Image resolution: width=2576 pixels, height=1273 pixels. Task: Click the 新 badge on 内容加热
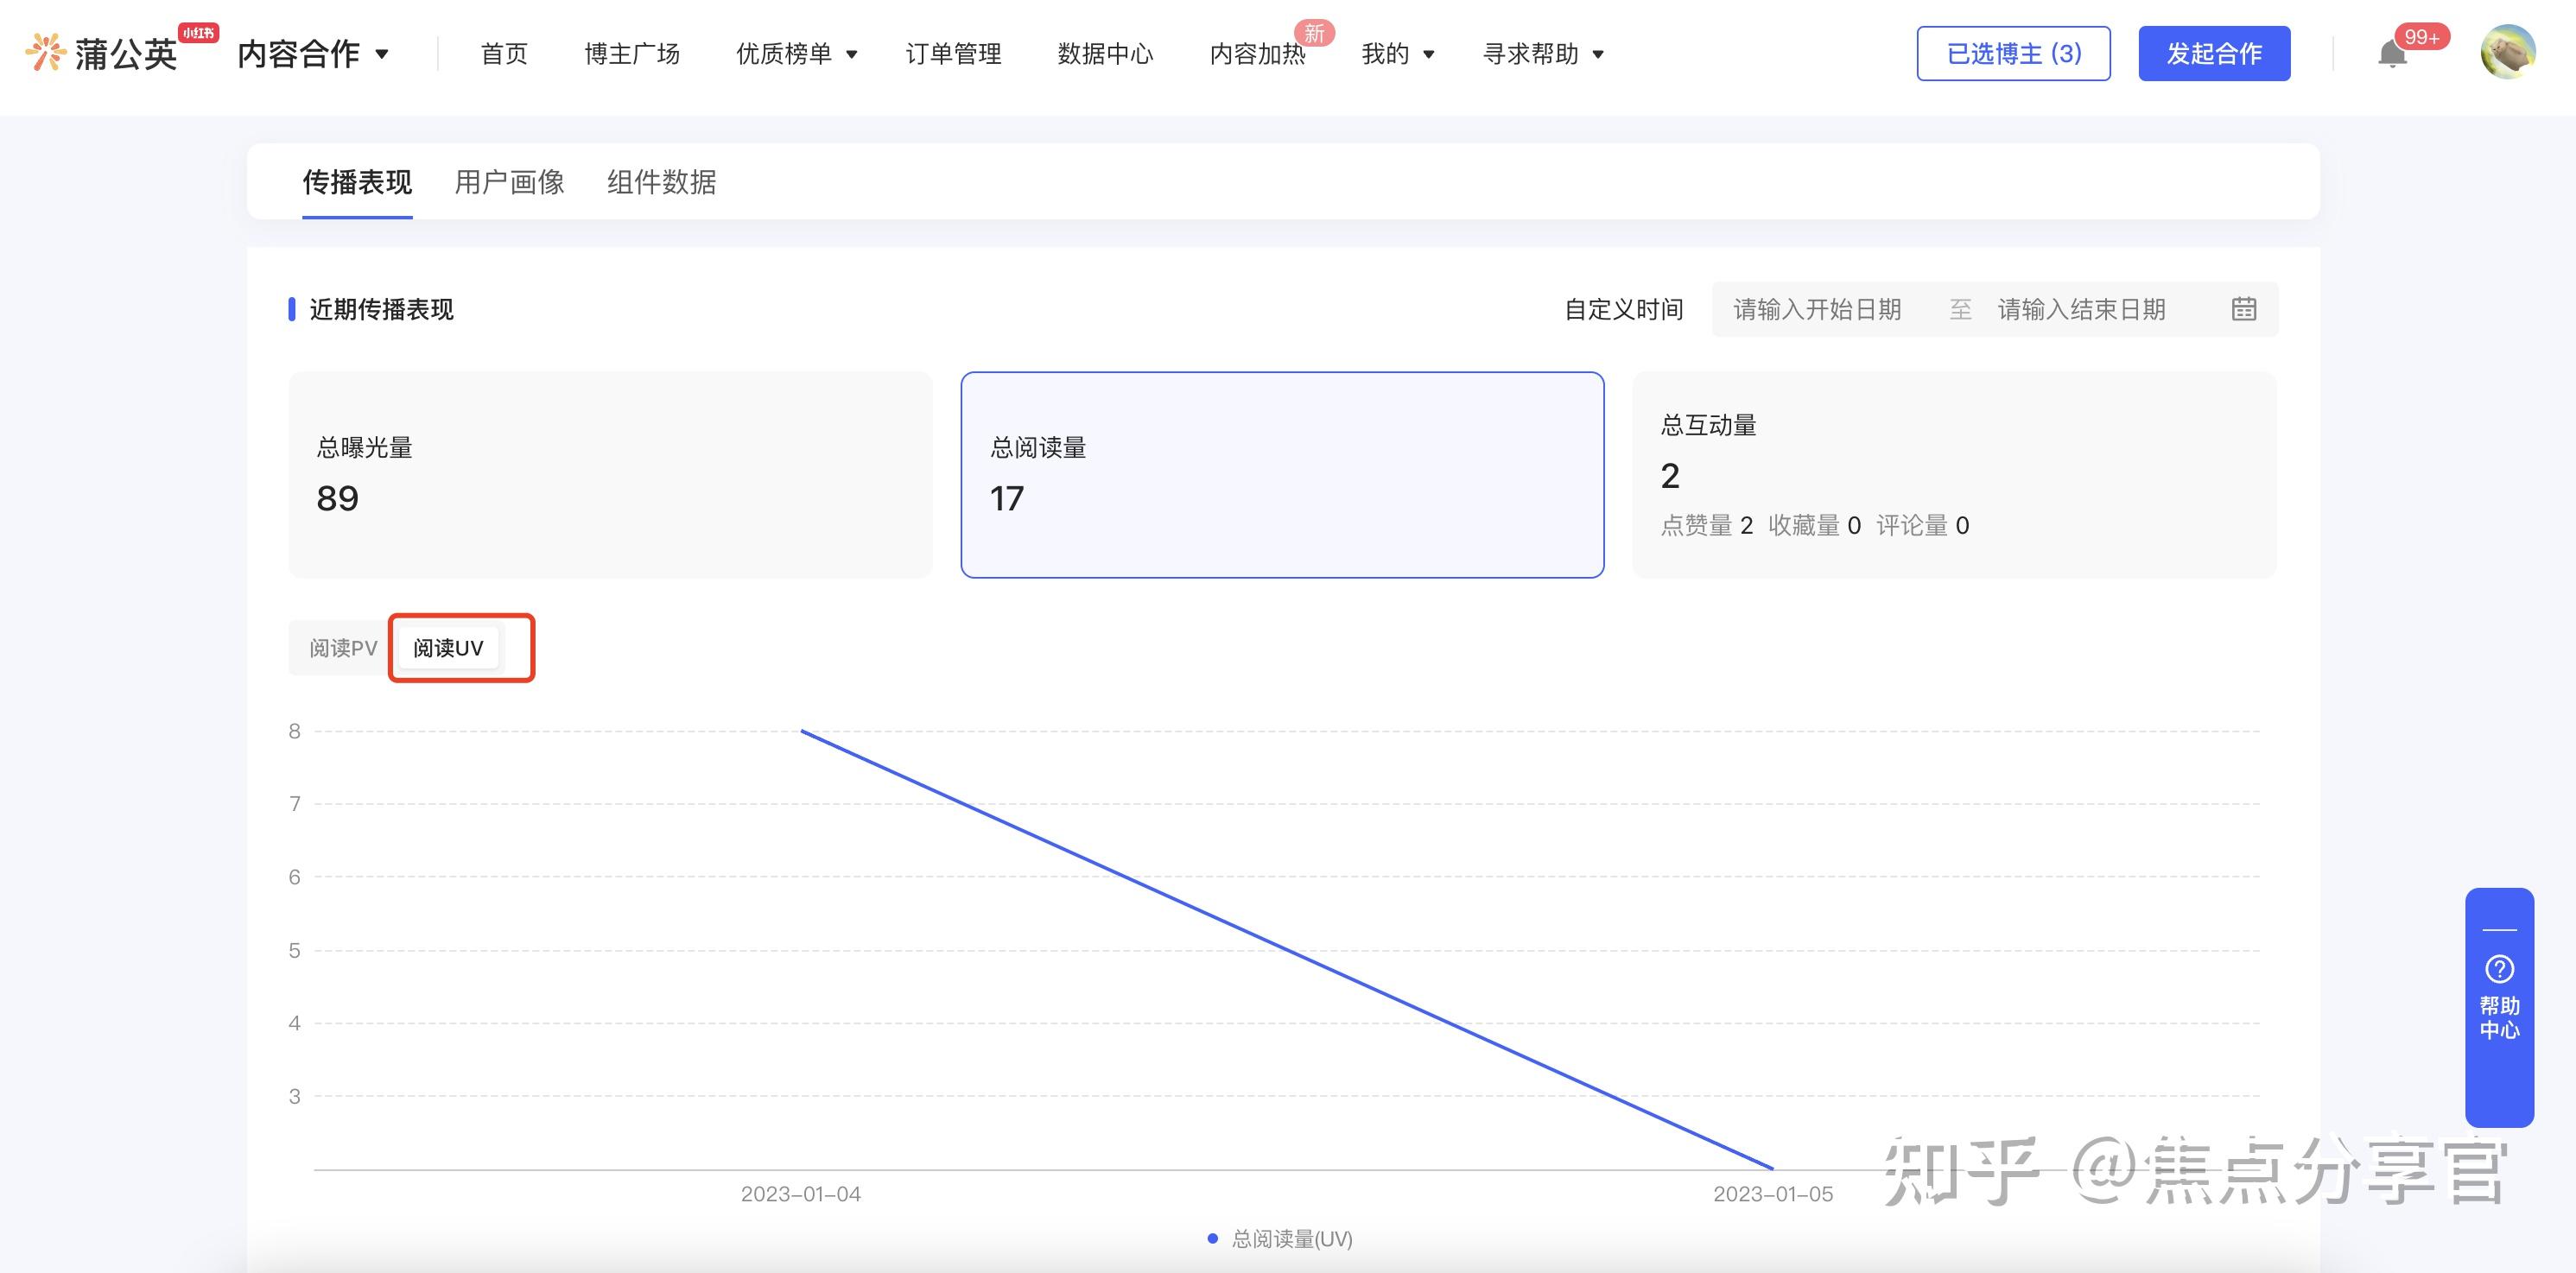point(1314,33)
